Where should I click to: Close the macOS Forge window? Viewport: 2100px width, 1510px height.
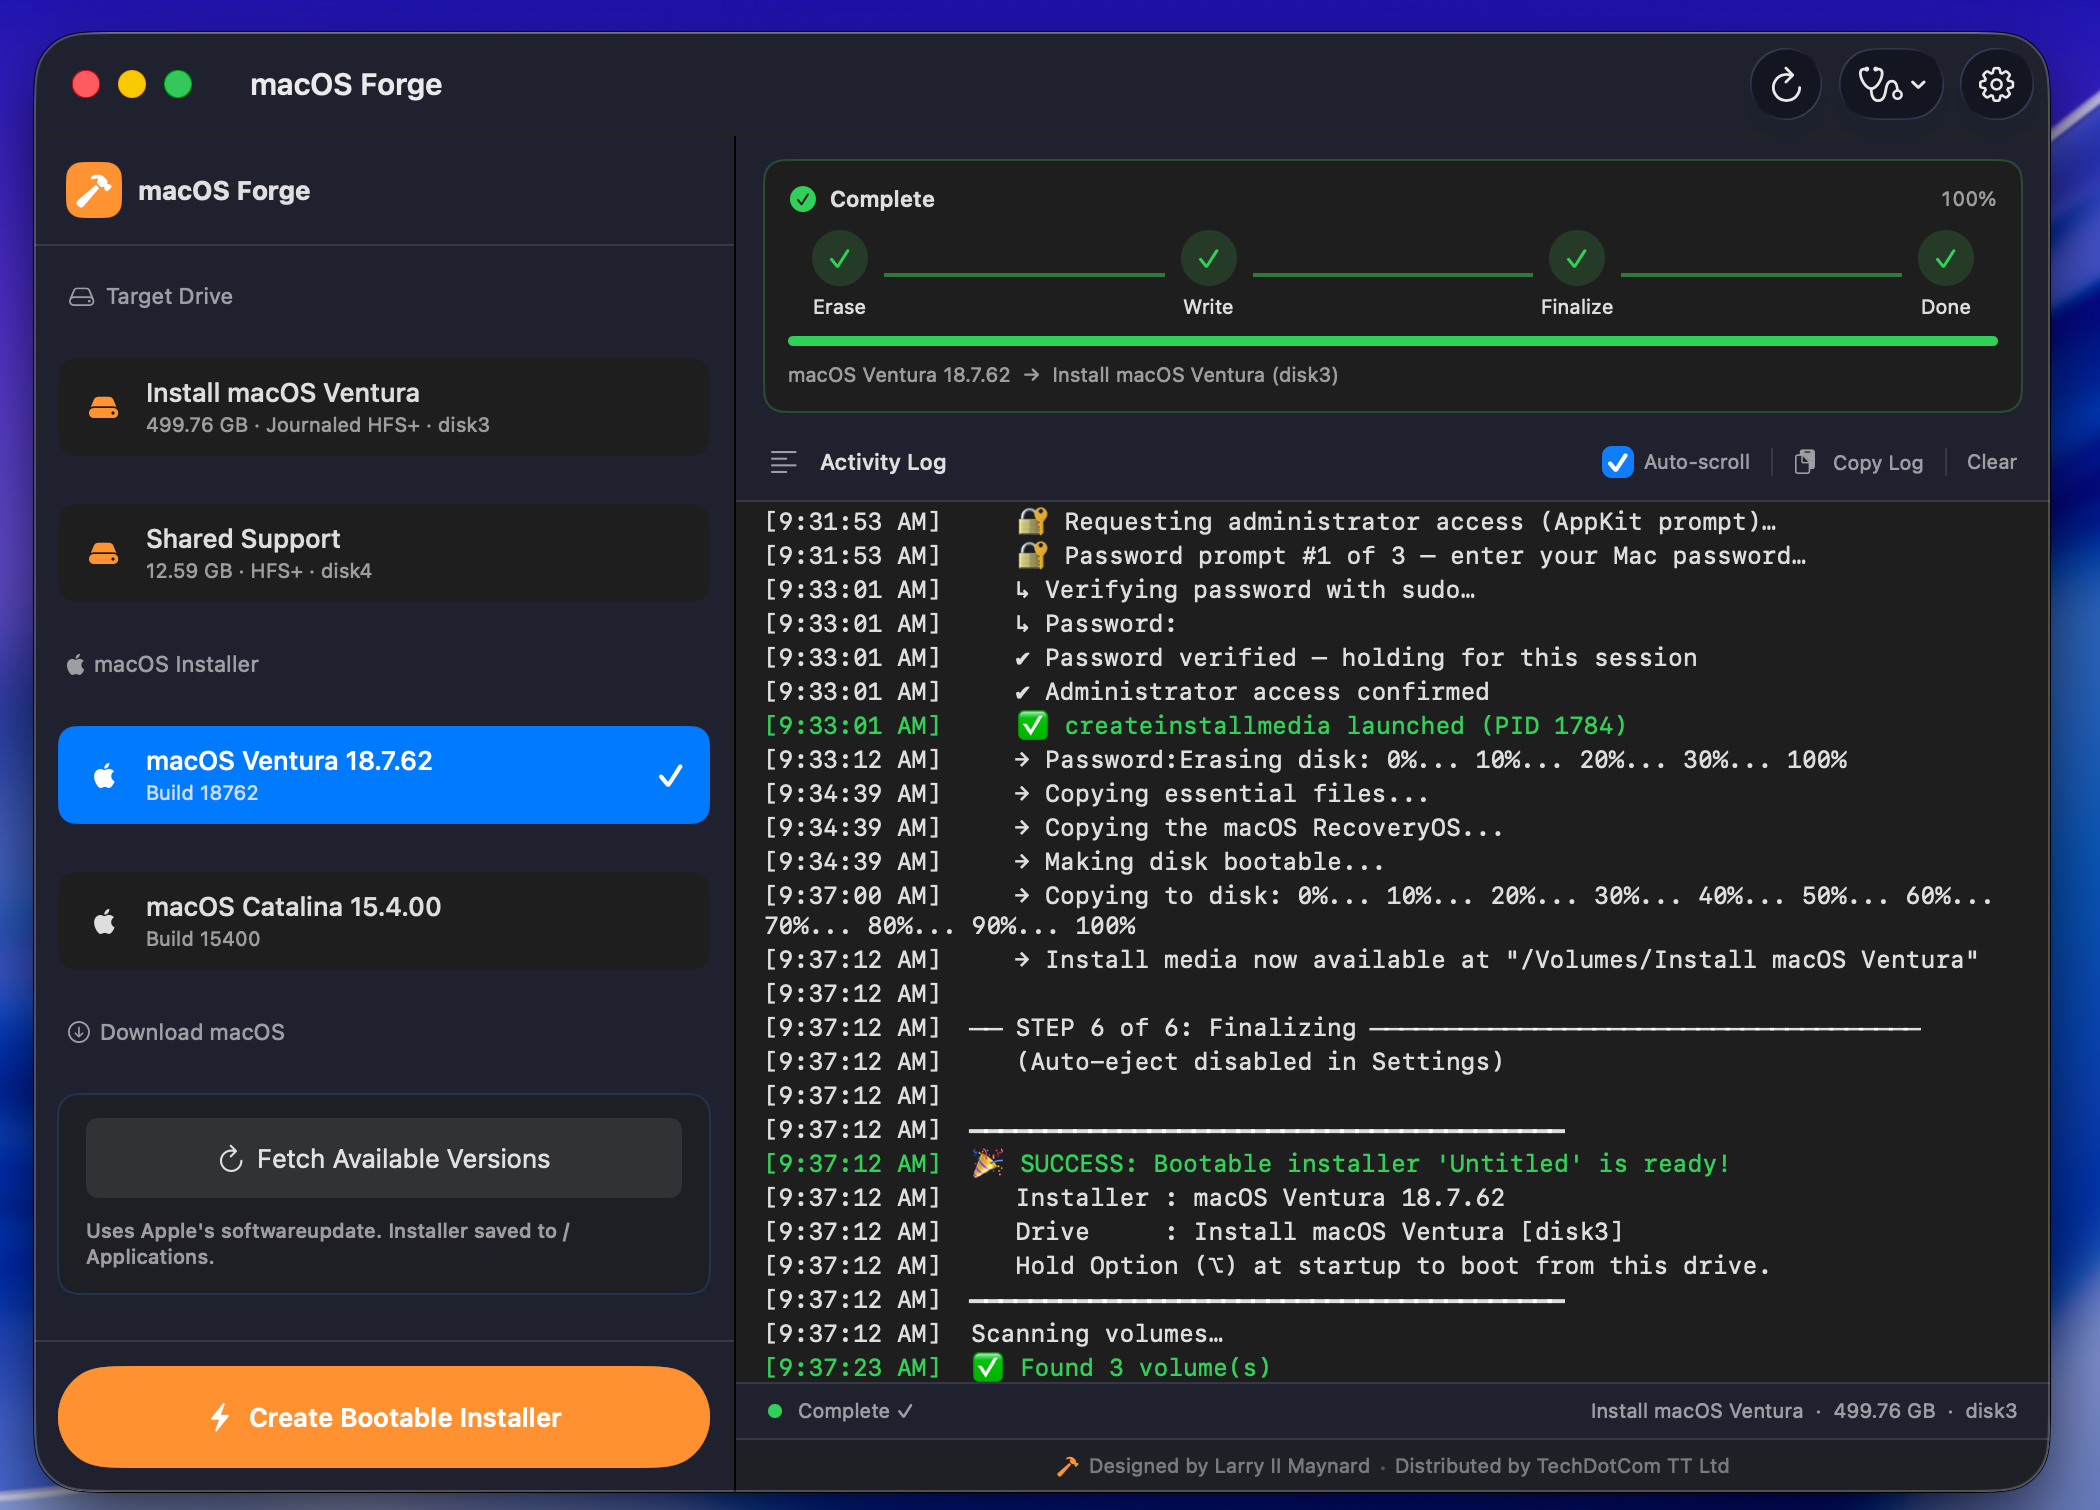pos(86,84)
